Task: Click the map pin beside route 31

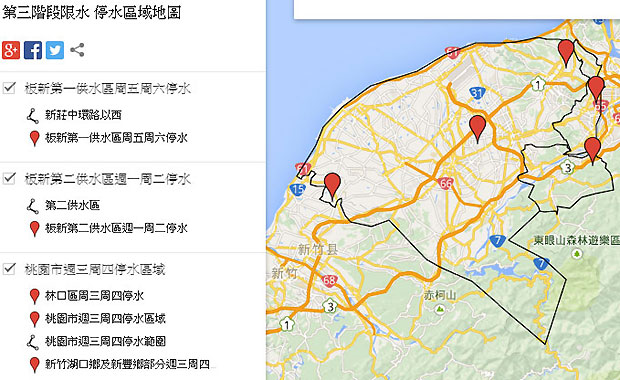Action: [x=478, y=129]
